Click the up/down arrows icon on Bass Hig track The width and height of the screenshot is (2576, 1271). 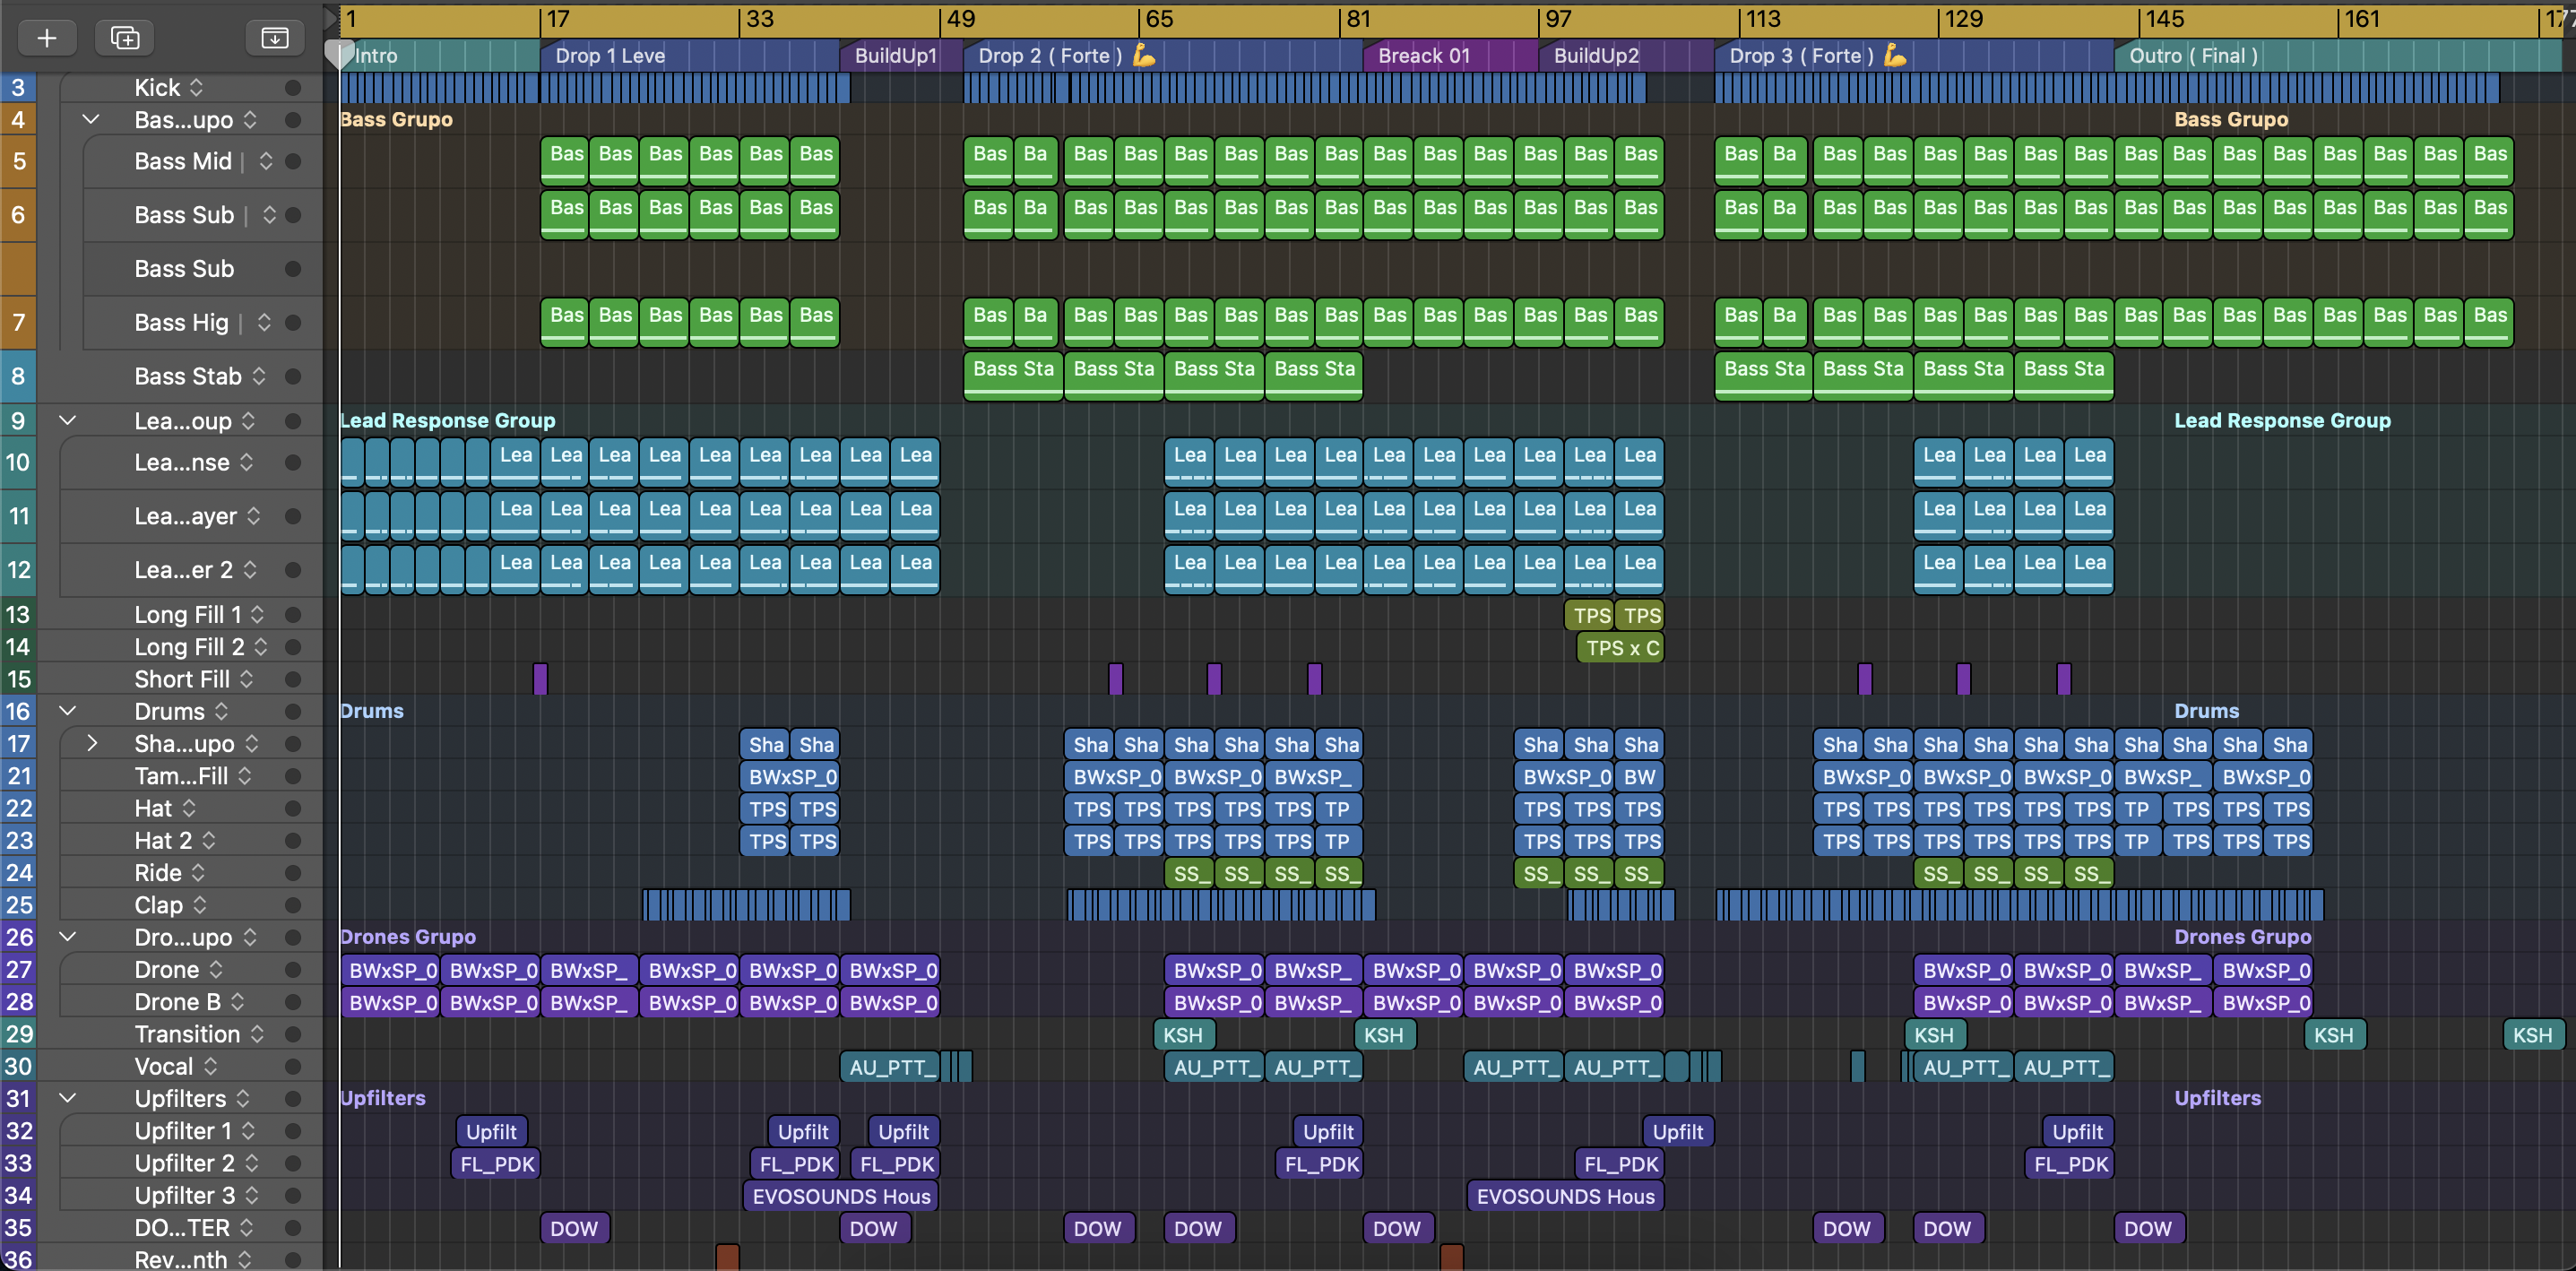264,322
